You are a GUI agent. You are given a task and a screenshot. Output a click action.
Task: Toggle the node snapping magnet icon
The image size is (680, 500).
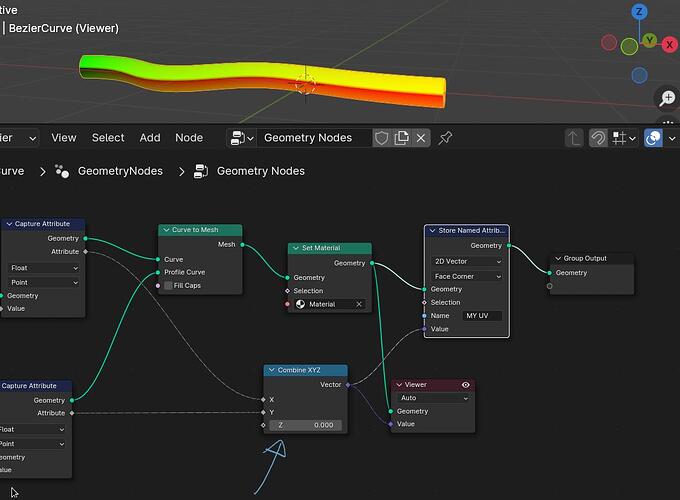pyautogui.click(x=598, y=138)
